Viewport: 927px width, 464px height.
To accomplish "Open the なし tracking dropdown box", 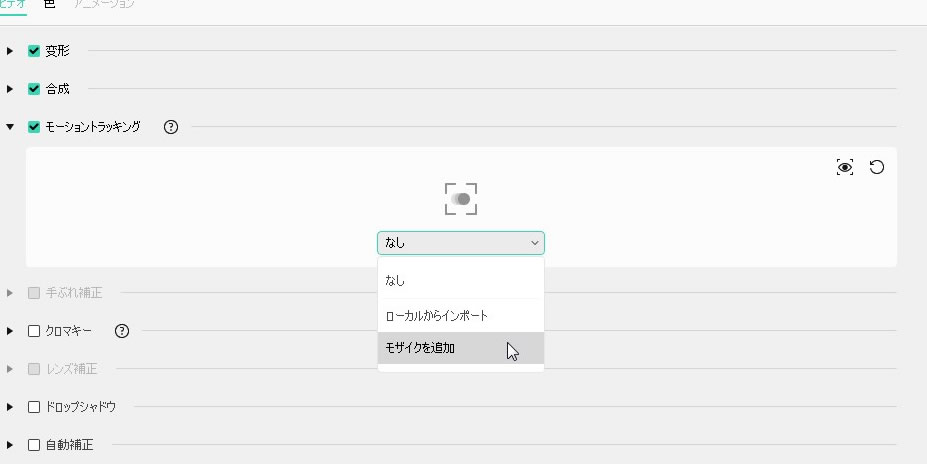I will tap(461, 243).
